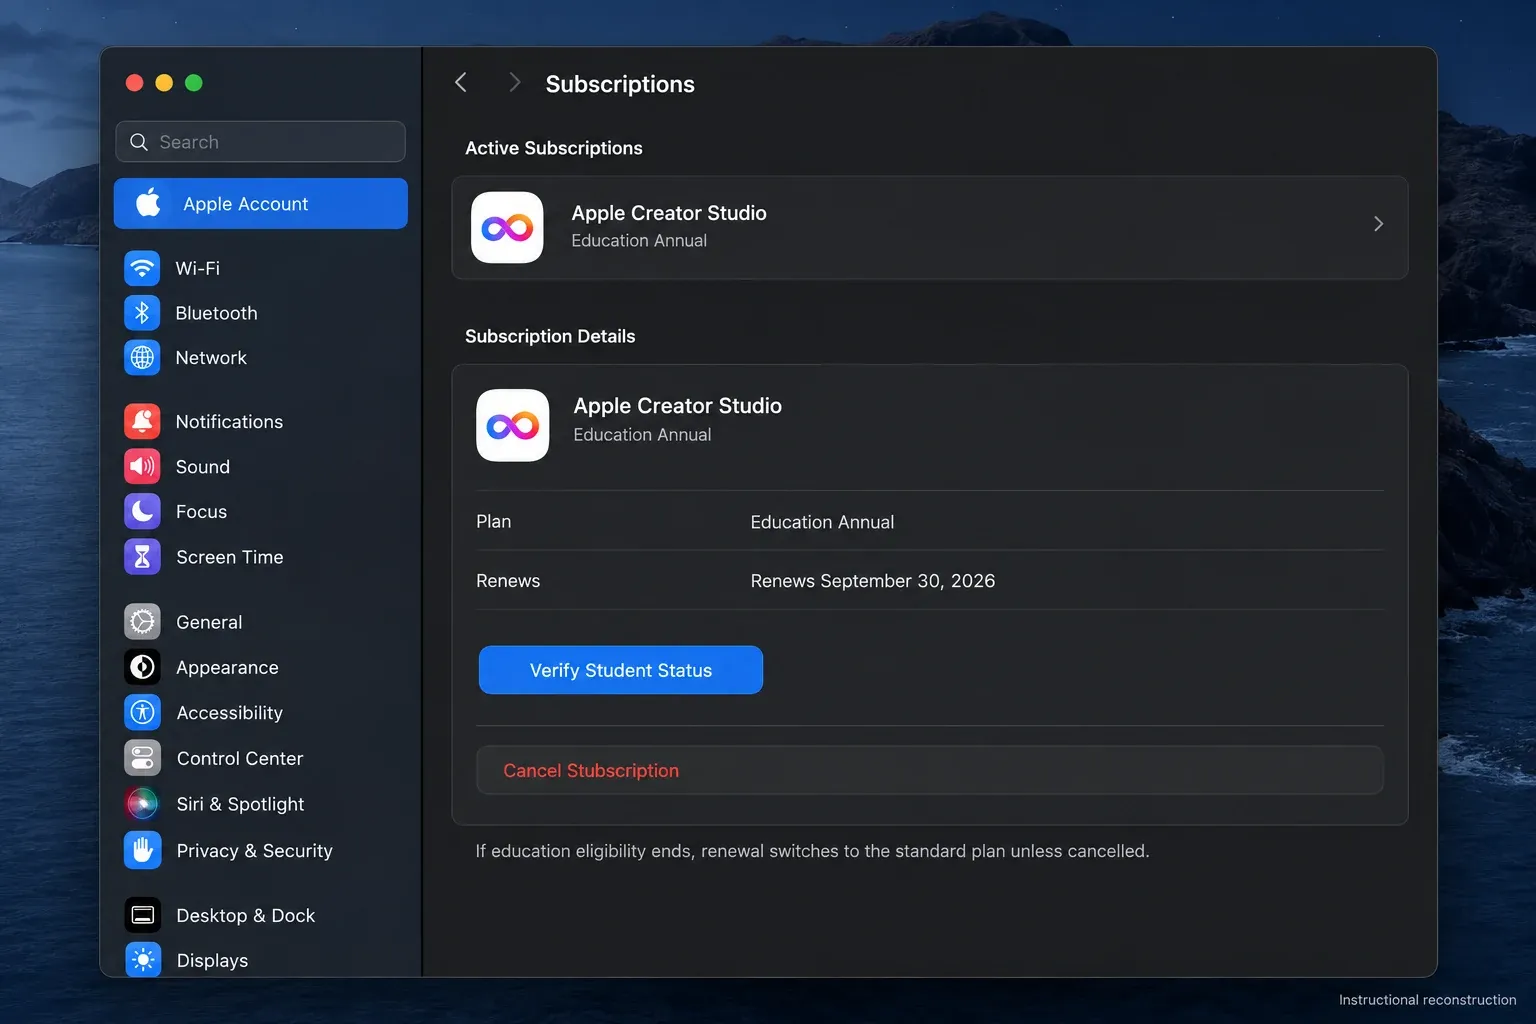This screenshot has width=1536, height=1024.
Task: Click the Plan row label
Action: (x=493, y=521)
